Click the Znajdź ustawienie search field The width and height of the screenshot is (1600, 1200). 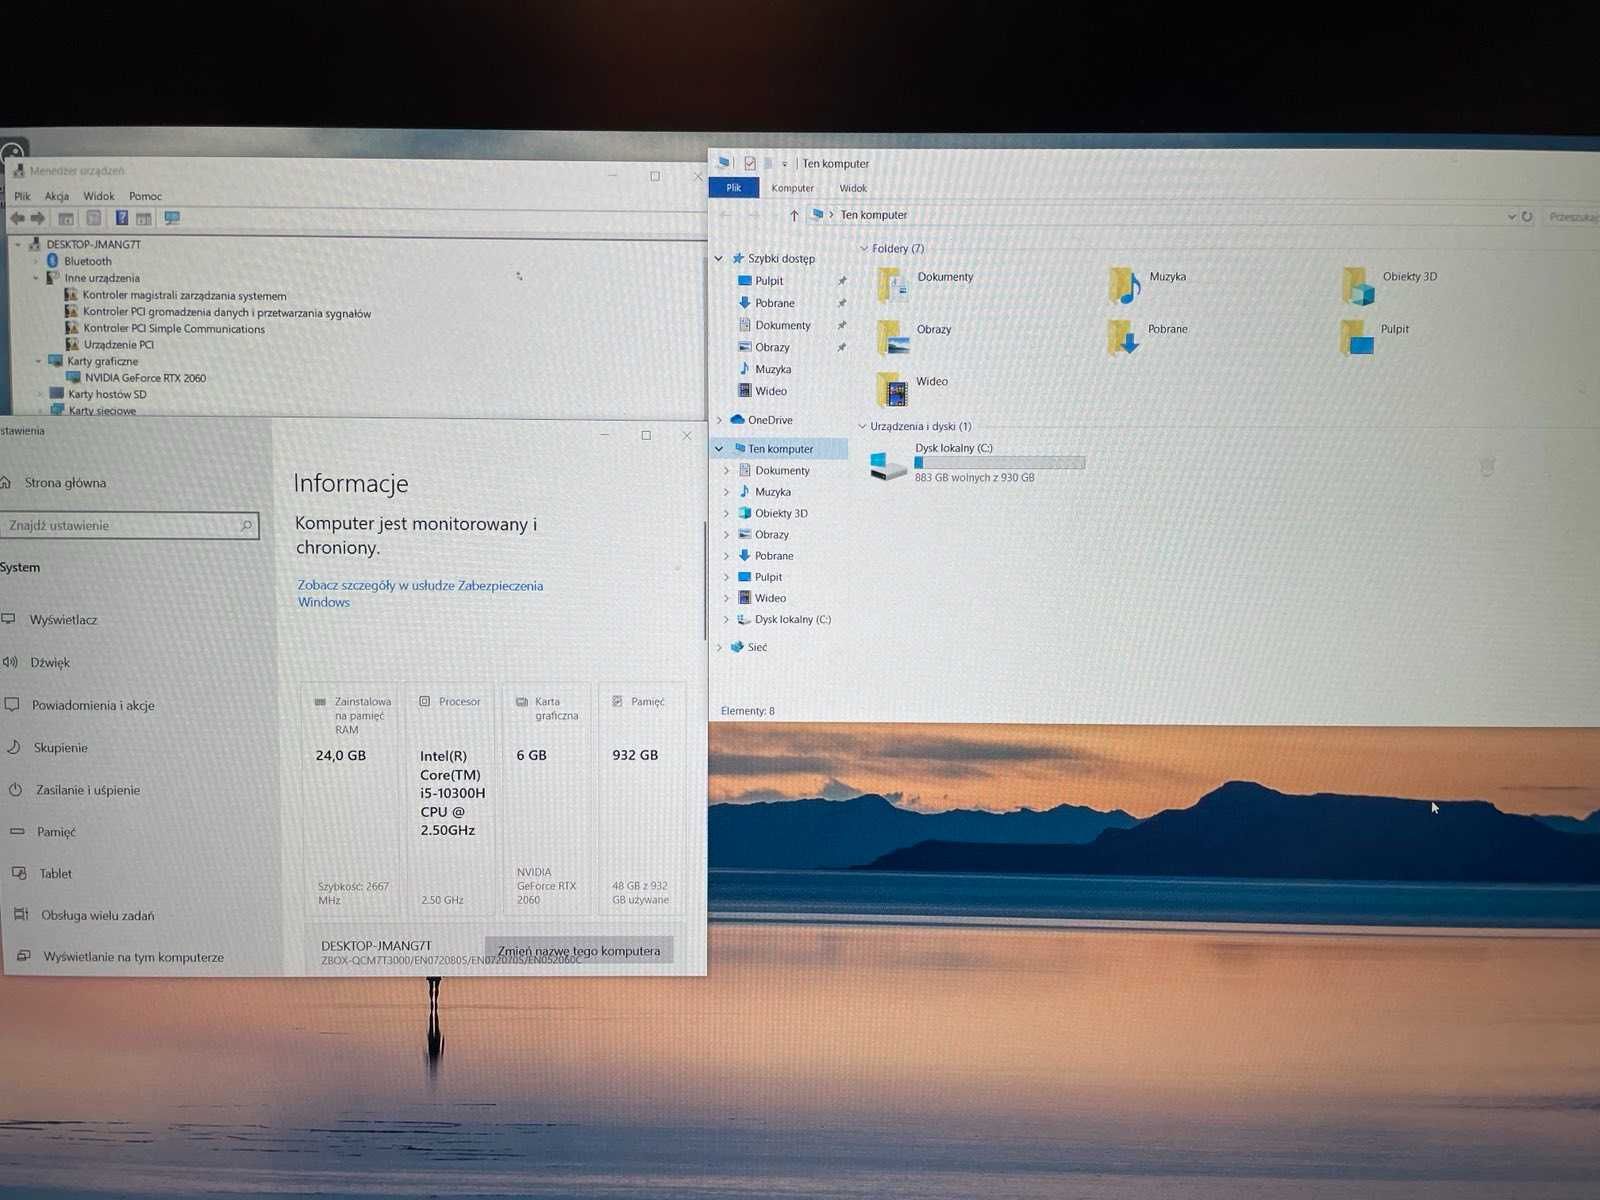click(x=129, y=525)
